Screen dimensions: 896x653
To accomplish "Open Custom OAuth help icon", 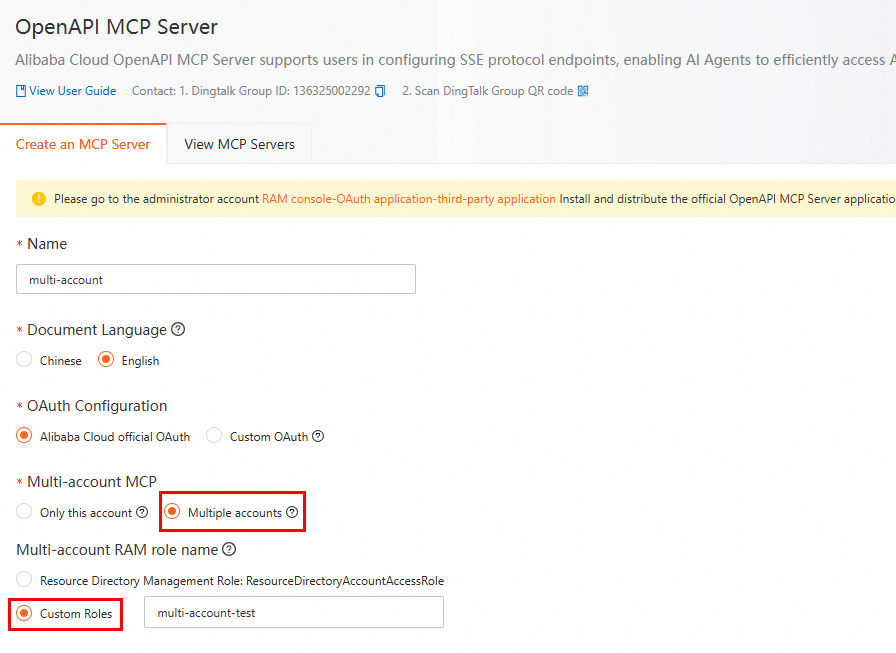I will tap(318, 436).
